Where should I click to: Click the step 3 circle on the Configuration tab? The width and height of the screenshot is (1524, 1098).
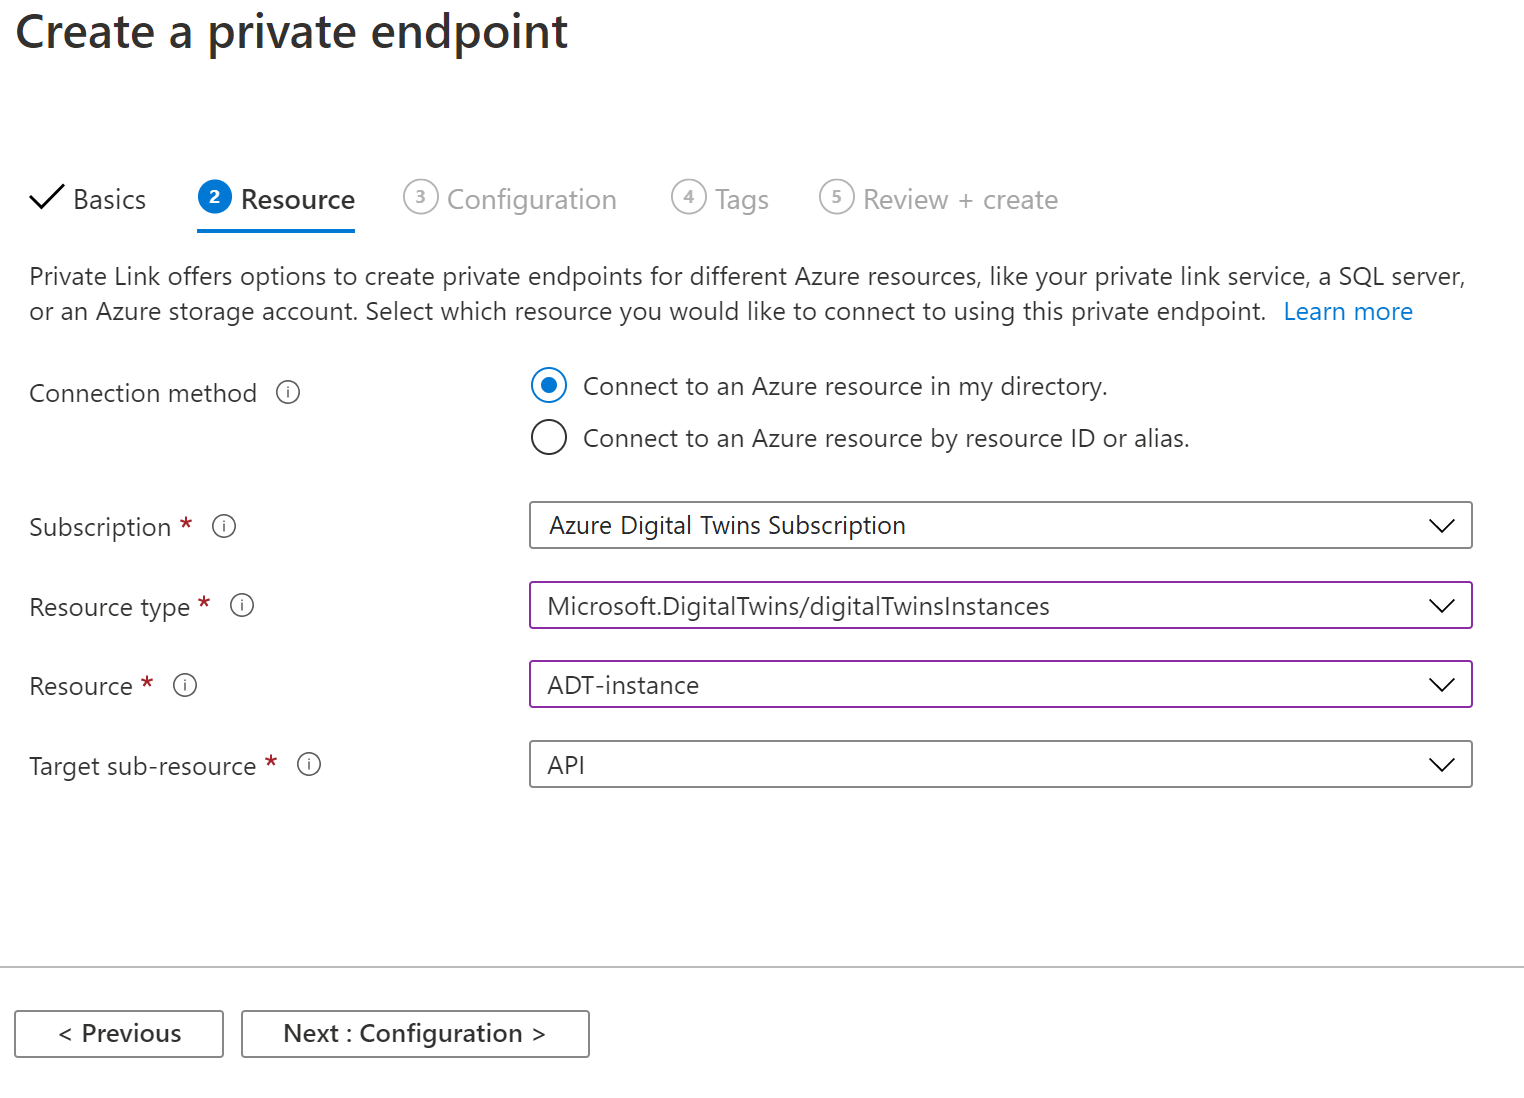(421, 197)
